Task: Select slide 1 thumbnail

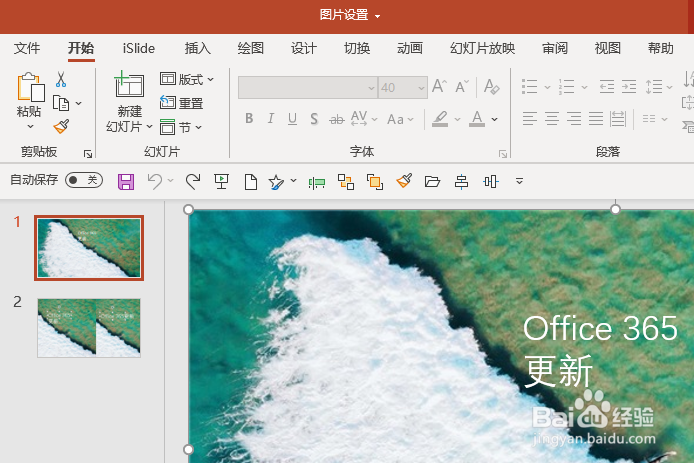Action: tap(89, 248)
